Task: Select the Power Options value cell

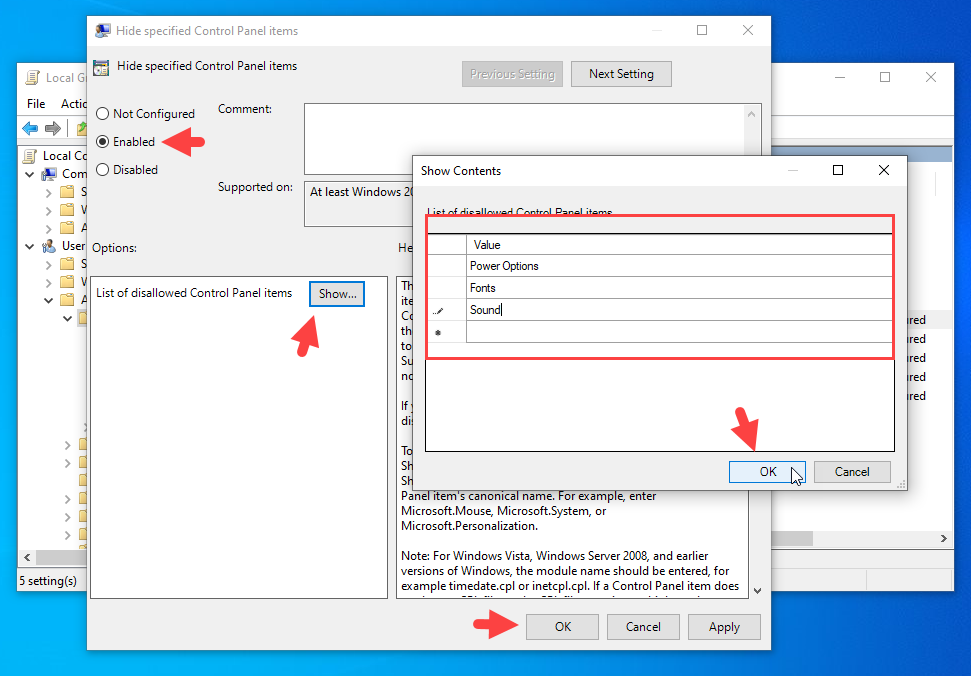Action: (x=679, y=266)
